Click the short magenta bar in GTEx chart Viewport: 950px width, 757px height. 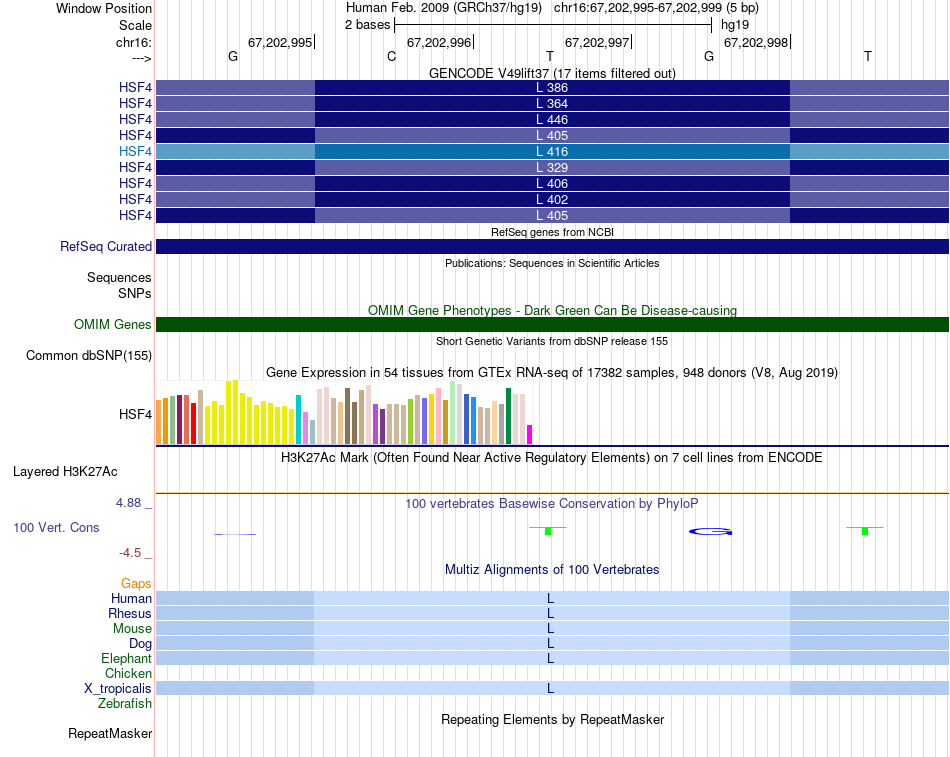(530, 435)
